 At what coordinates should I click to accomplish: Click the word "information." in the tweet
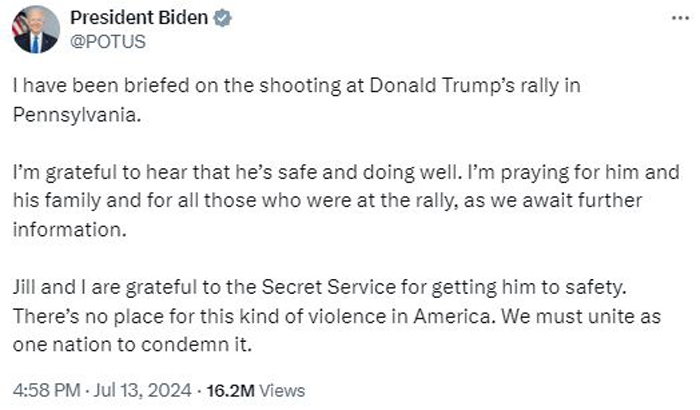coord(70,230)
